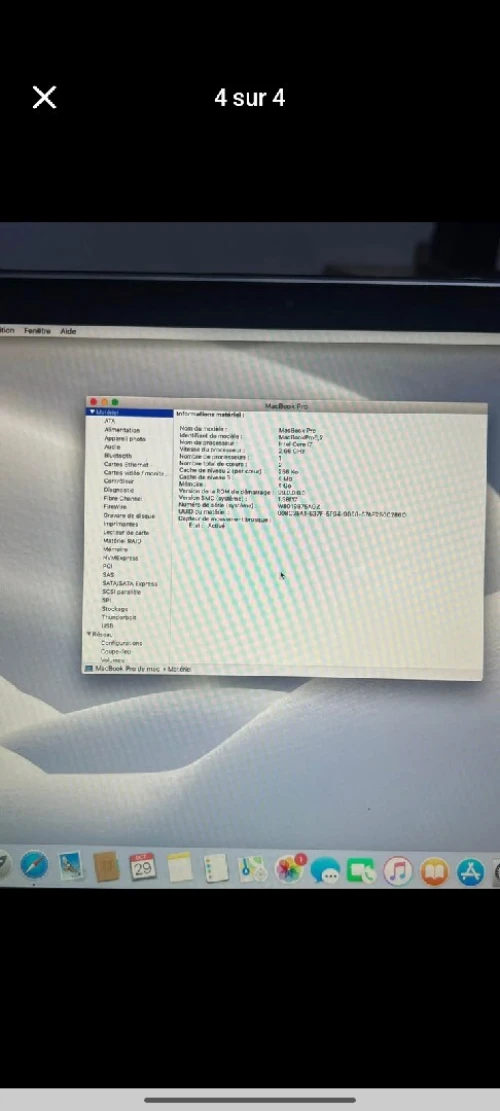Click the "Numéro de série (système)" label
The image size is (500, 1111).
point(217,505)
